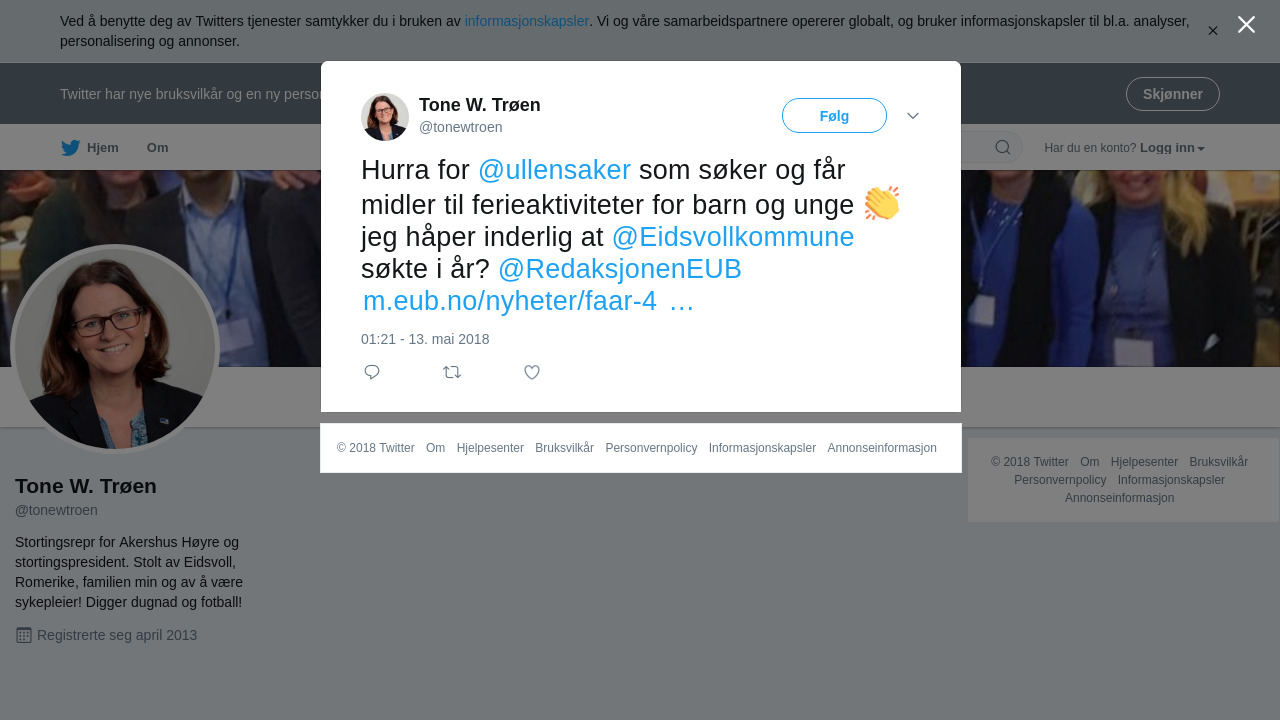
Task: Click the Twitter bird Hjem icon
Action: [x=70, y=148]
